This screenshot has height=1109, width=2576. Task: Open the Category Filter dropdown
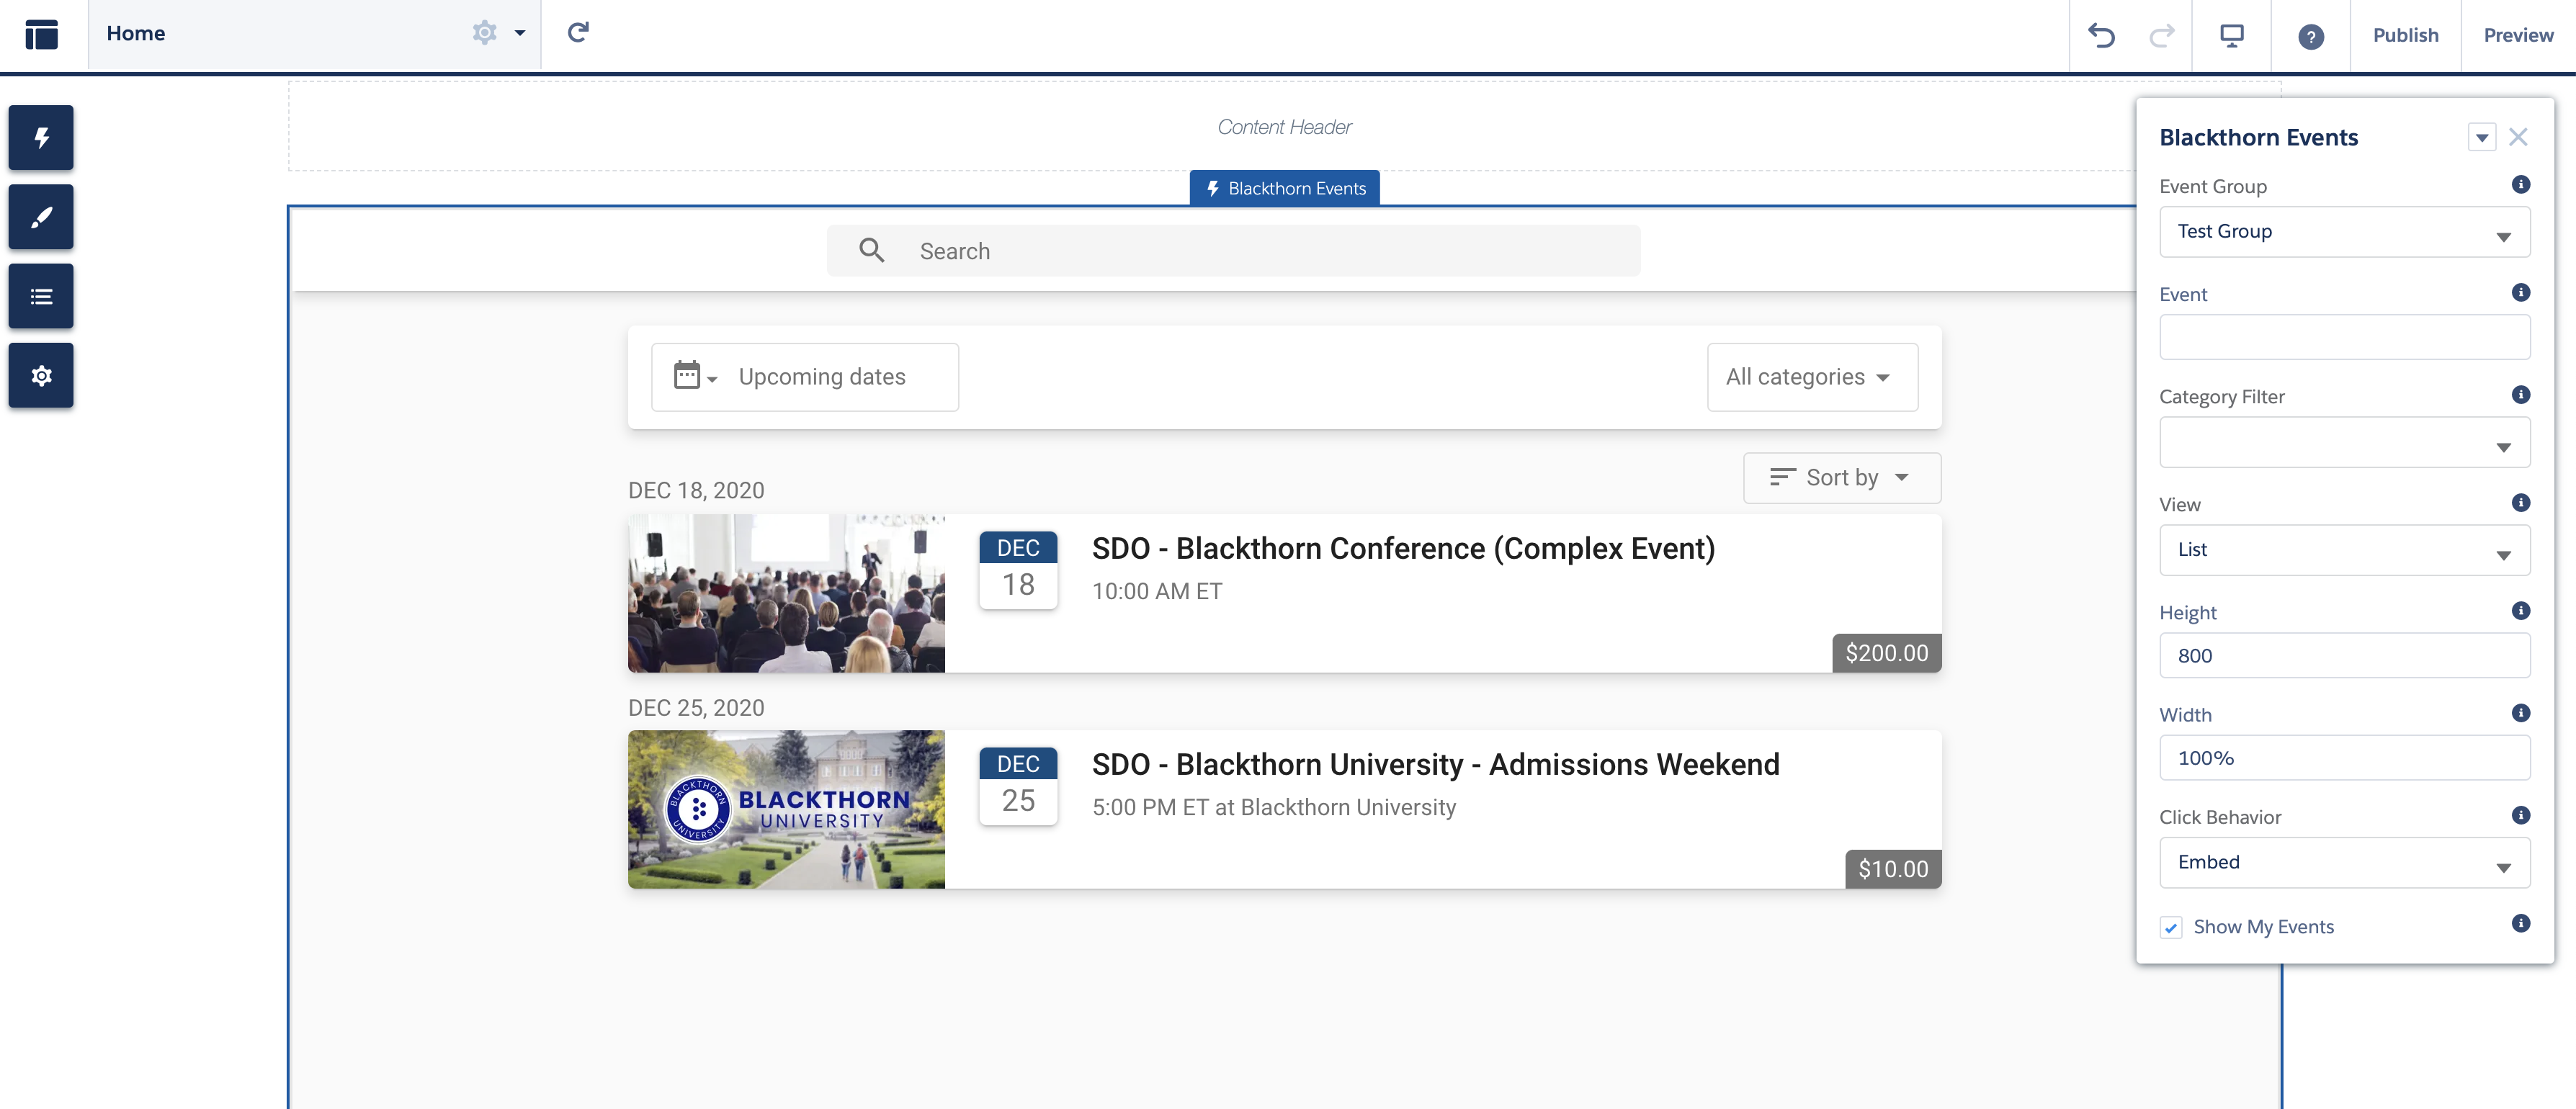point(2344,442)
